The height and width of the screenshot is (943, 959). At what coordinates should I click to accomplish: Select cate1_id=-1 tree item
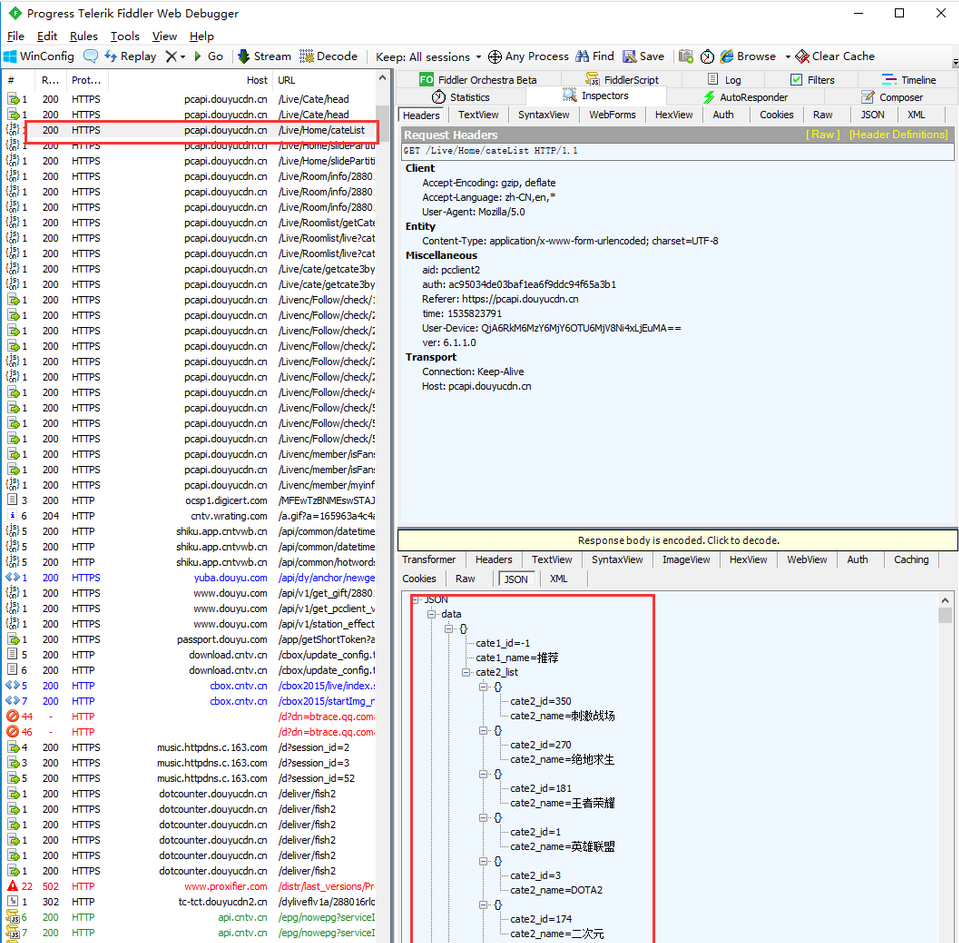tap(503, 643)
